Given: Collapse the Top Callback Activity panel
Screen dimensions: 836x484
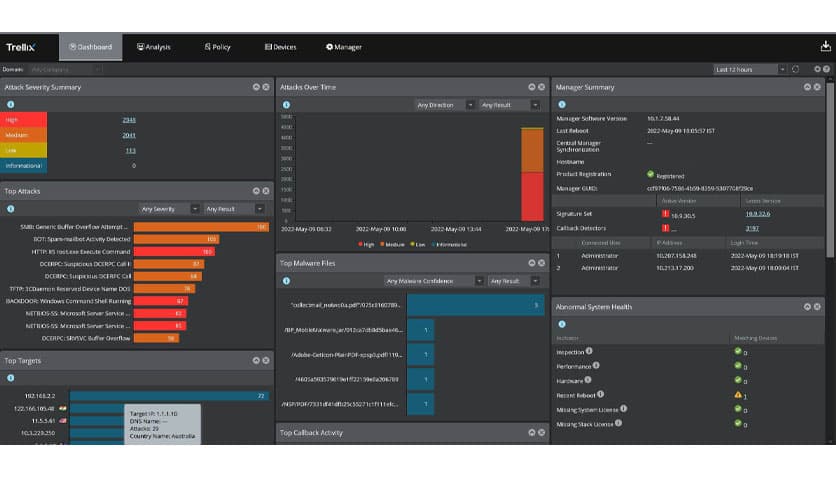Looking at the screenshot, I should tap(532, 432).
